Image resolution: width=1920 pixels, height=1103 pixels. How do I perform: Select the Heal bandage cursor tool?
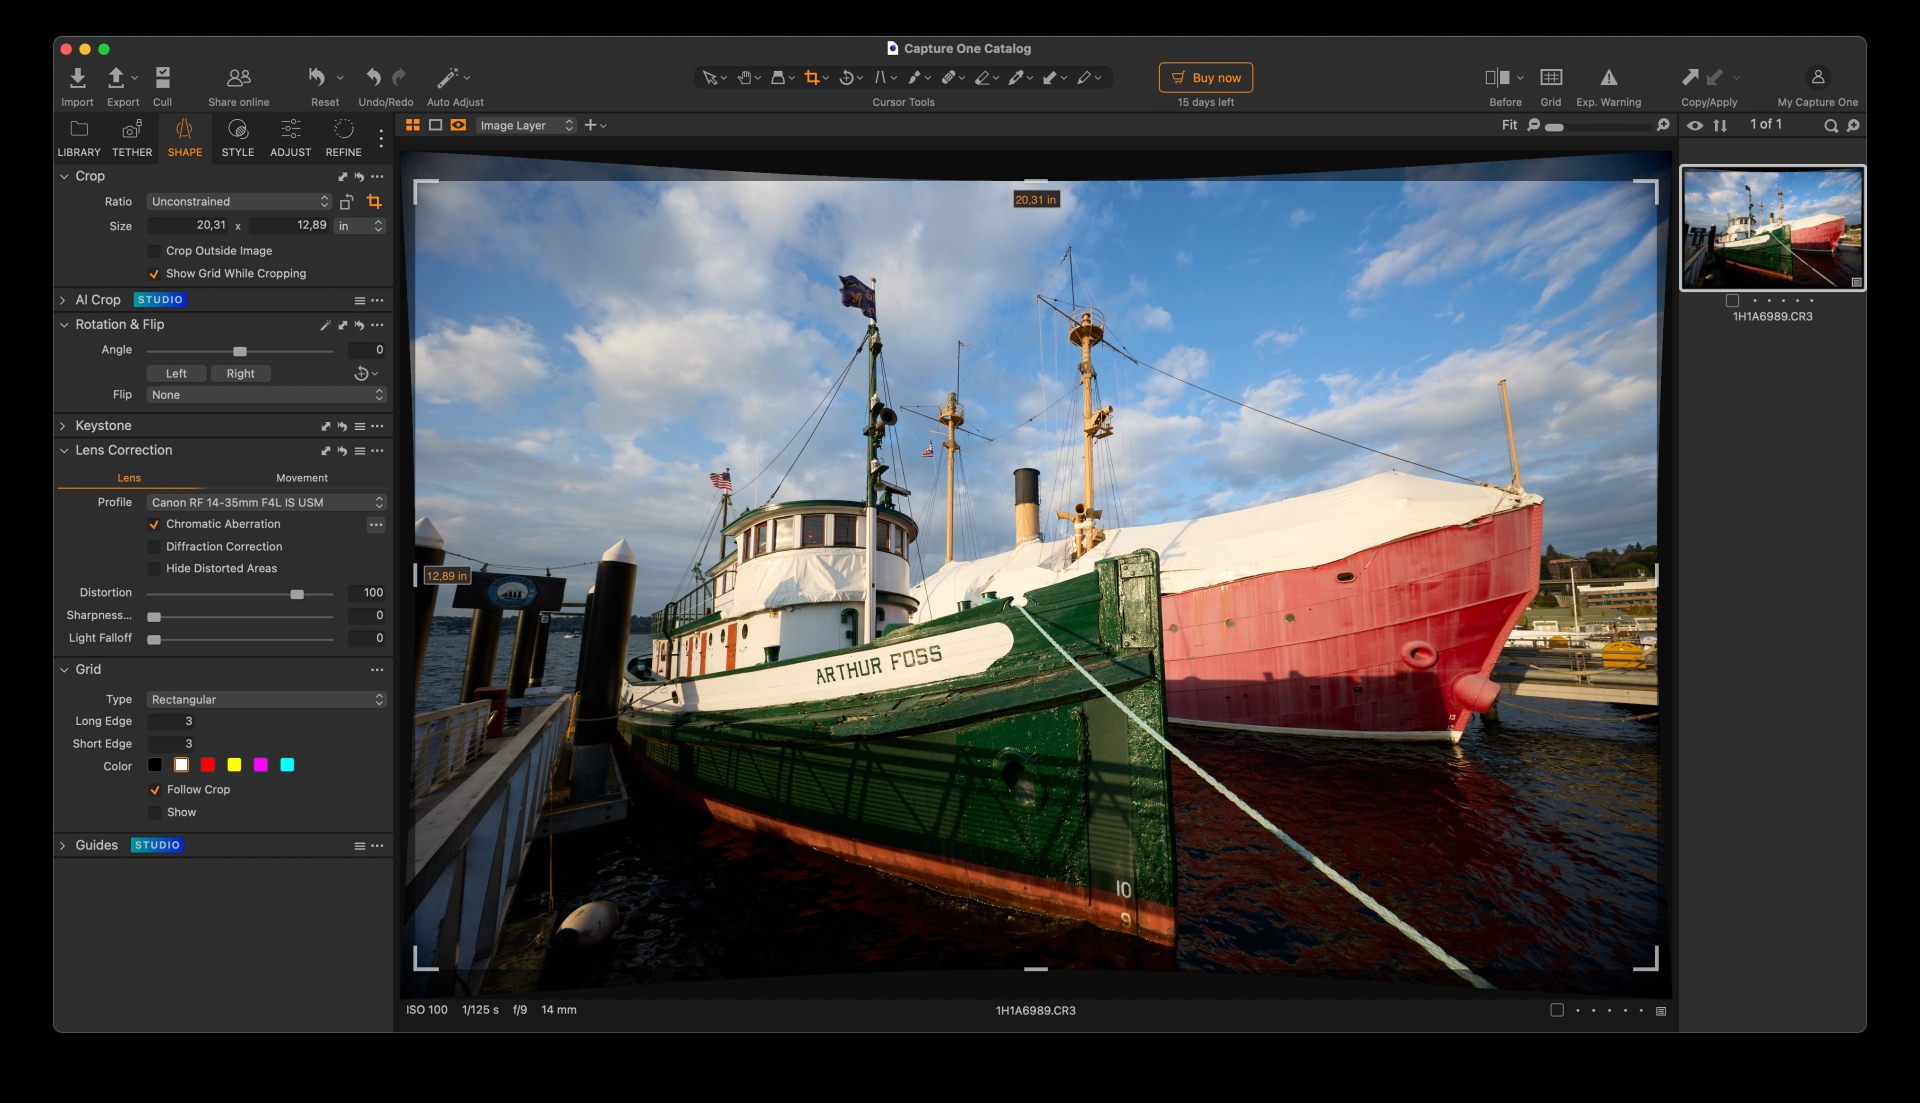click(x=948, y=78)
